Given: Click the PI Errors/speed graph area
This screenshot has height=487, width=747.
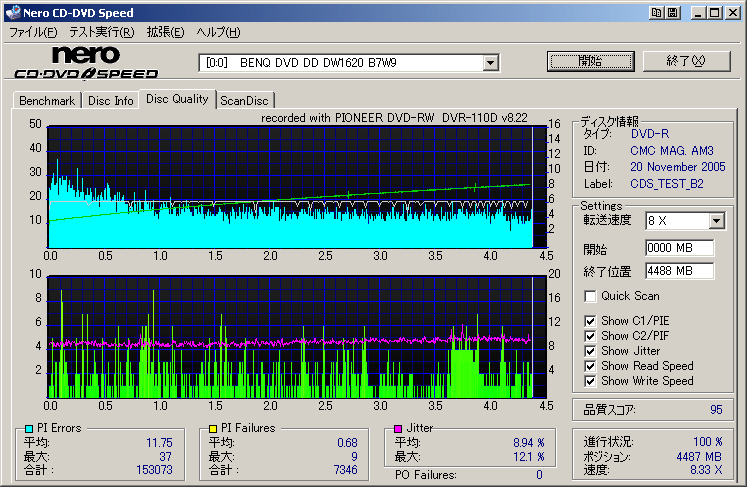Looking at the screenshot, I should pyautogui.click(x=297, y=187).
